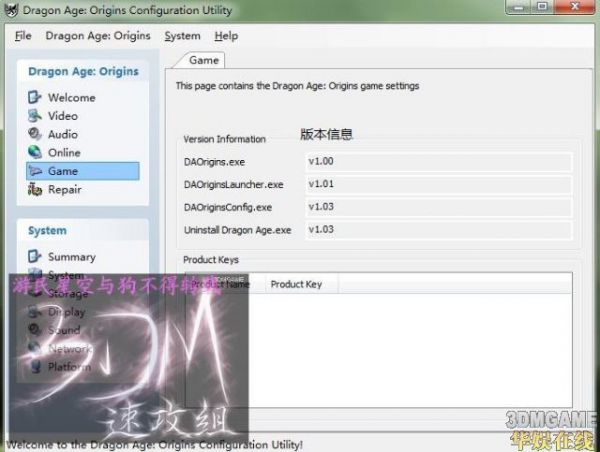Open the Storage information item
Screen dimensions: 600x452
(68, 293)
